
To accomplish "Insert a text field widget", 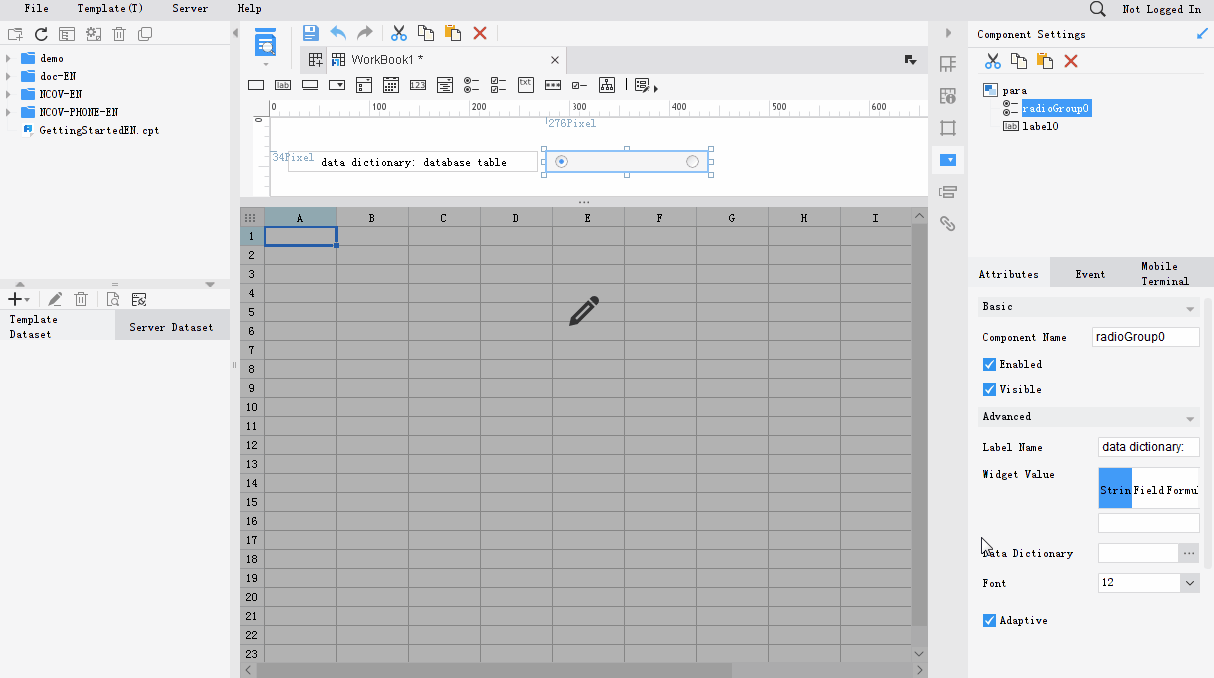I will click(x=256, y=85).
